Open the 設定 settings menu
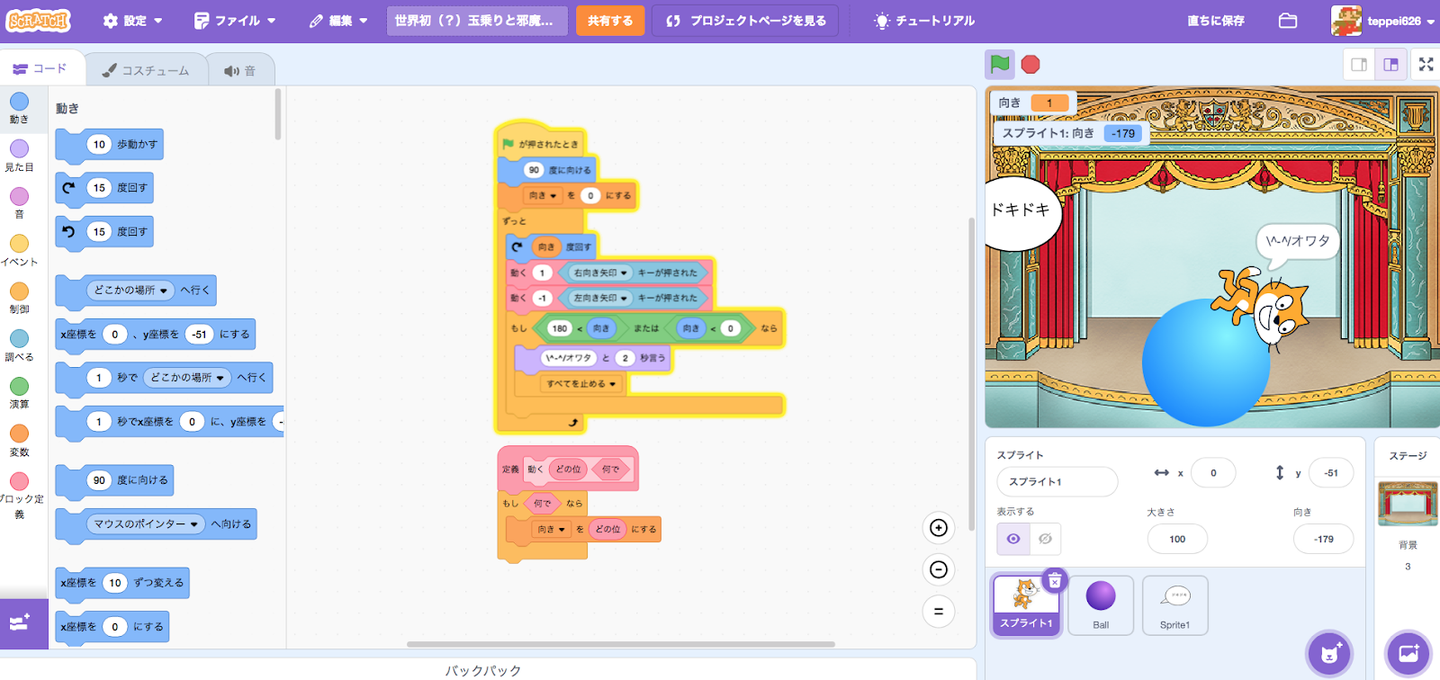1440x680 pixels. pos(133,20)
